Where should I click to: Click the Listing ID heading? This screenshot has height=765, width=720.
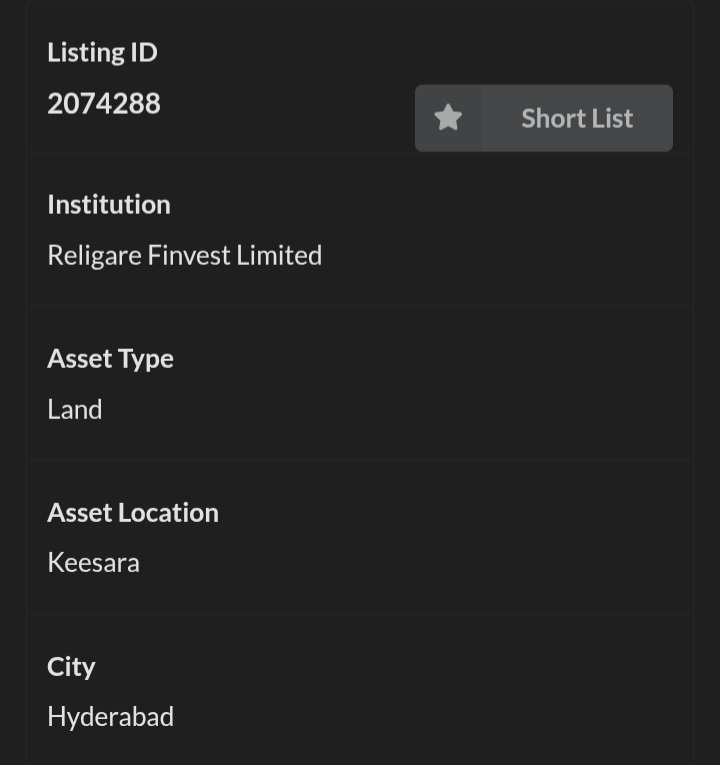click(x=102, y=52)
